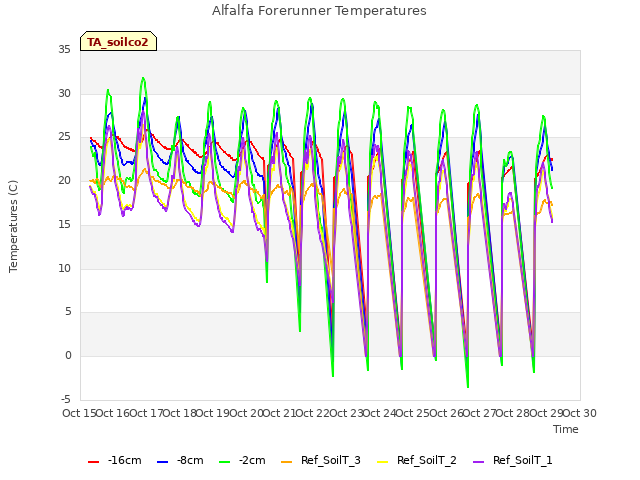The image size is (640, 480).
Task: Toggle the -2cm series in the legend
Action: [242, 460]
